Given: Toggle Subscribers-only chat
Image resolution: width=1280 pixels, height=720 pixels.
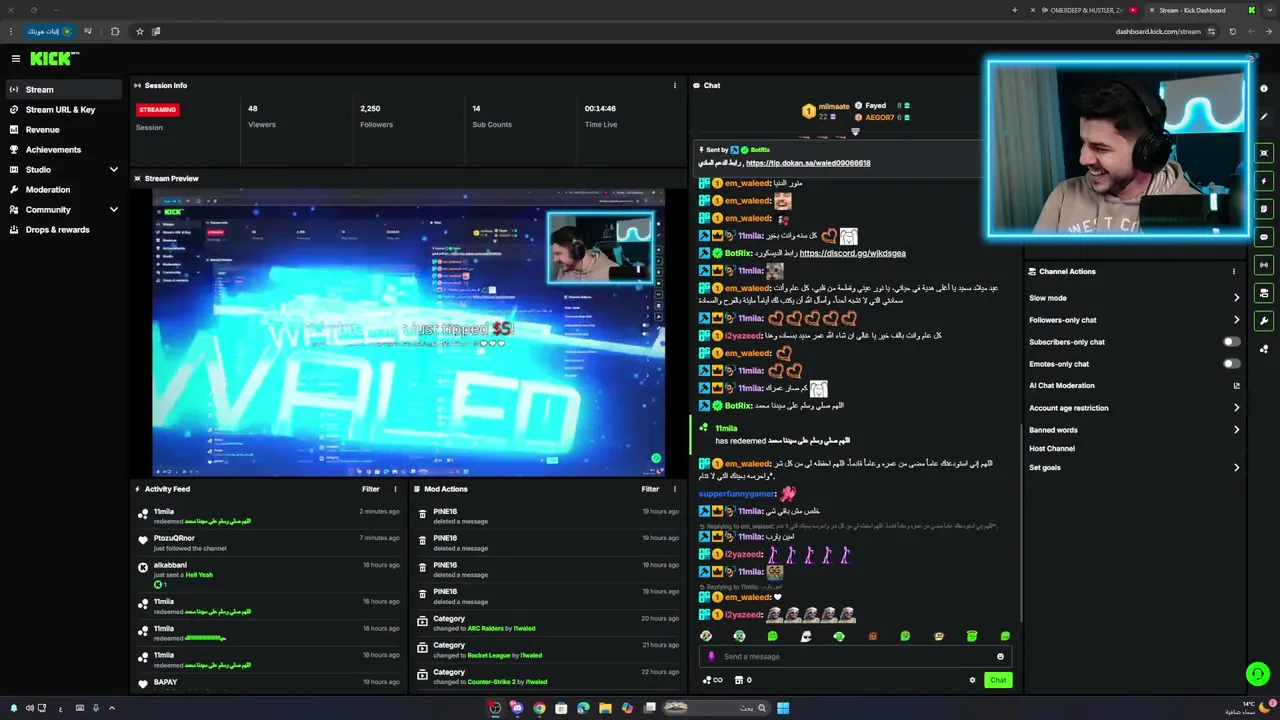Looking at the screenshot, I should pyautogui.click(x=1232, y=342).
